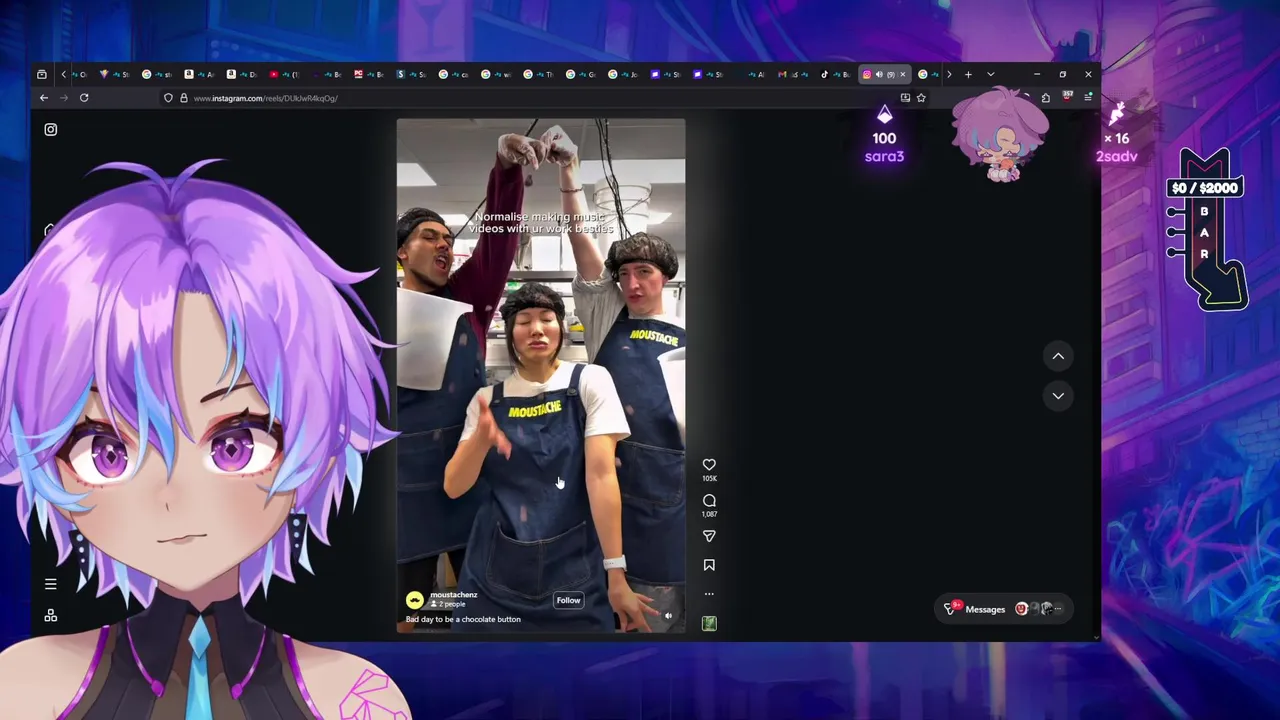Open moustachenz profile name
The width and height of the screenshot is (1280, 720).
[453, 595]
